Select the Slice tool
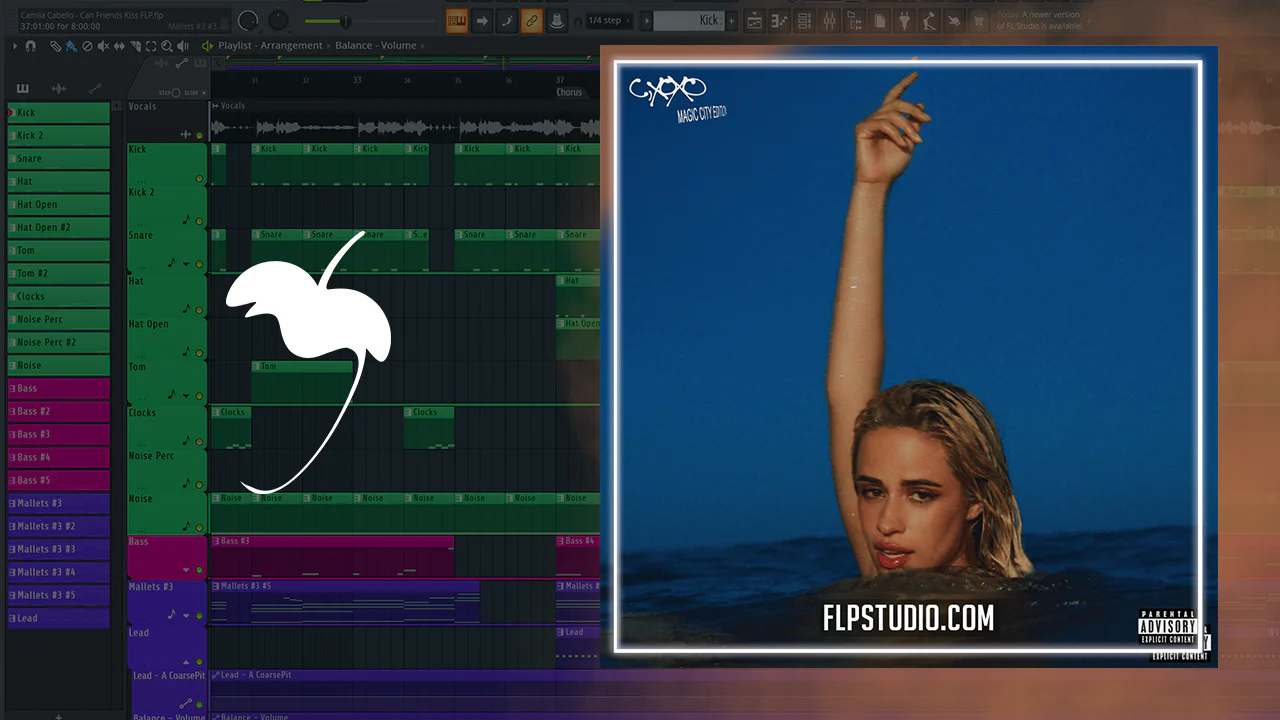 (135, 46)
